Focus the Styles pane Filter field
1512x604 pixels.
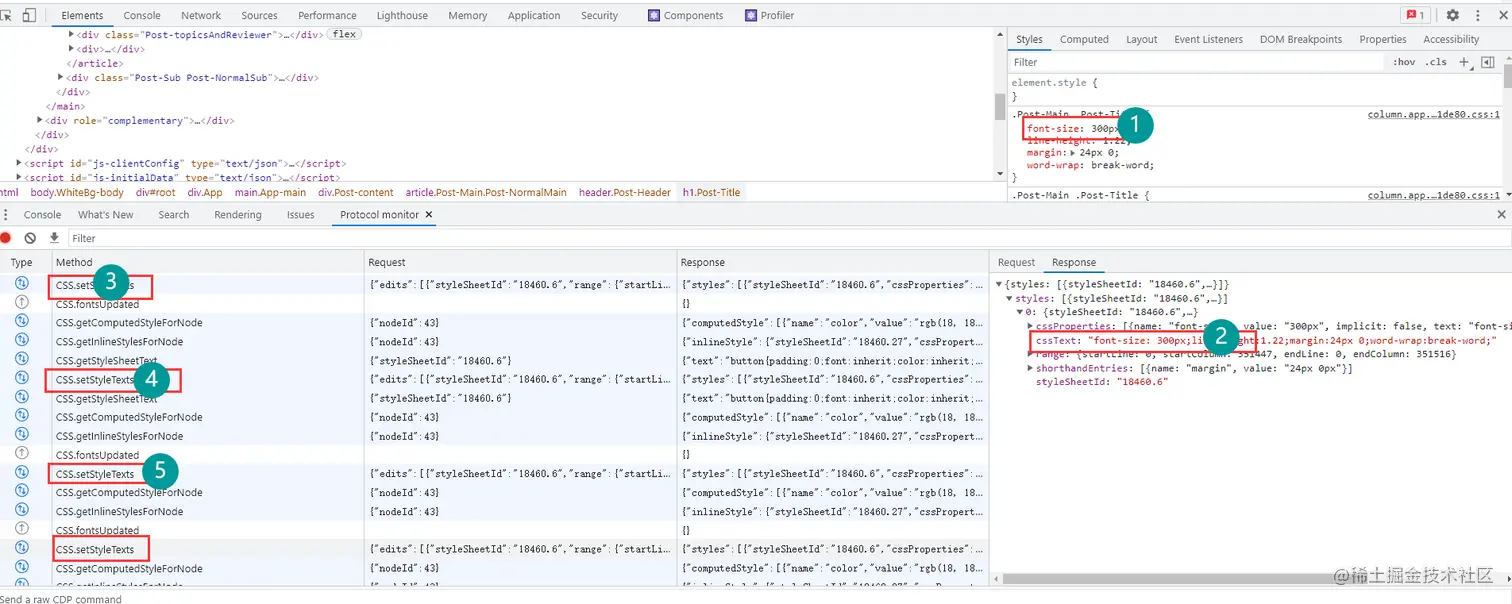tap(1198, 62)
